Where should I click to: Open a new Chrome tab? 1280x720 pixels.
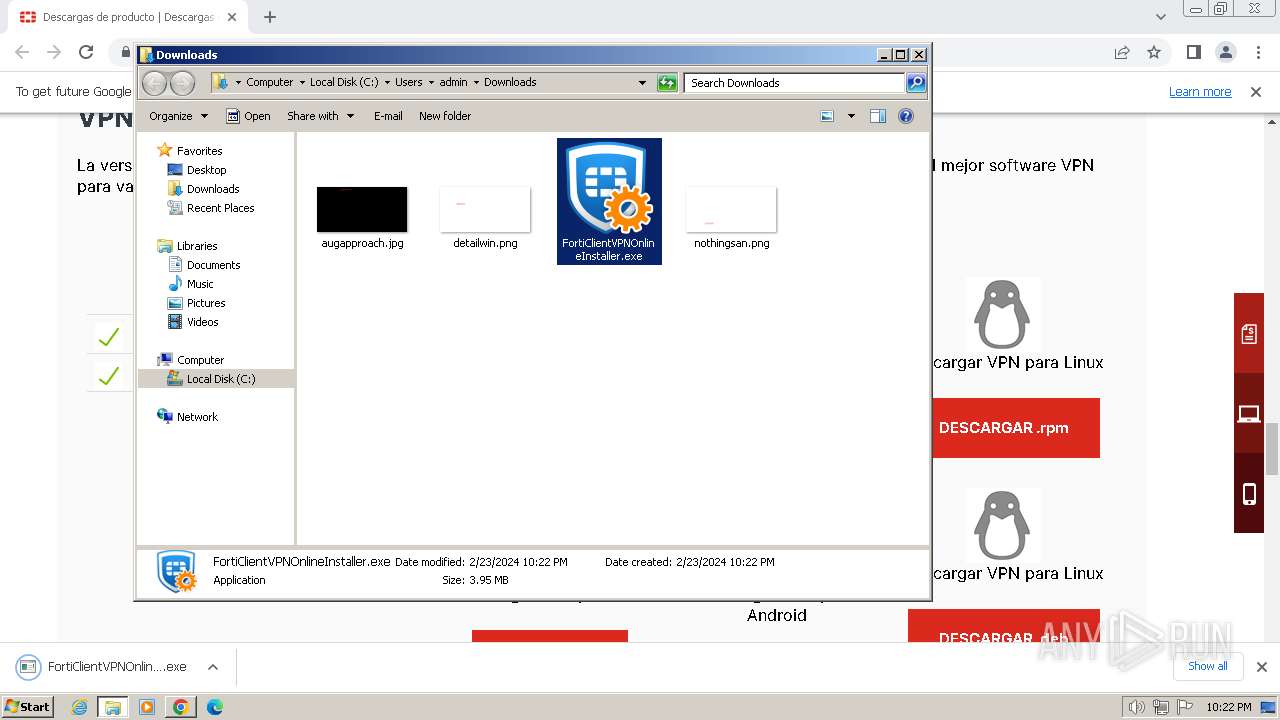point(269,17)
